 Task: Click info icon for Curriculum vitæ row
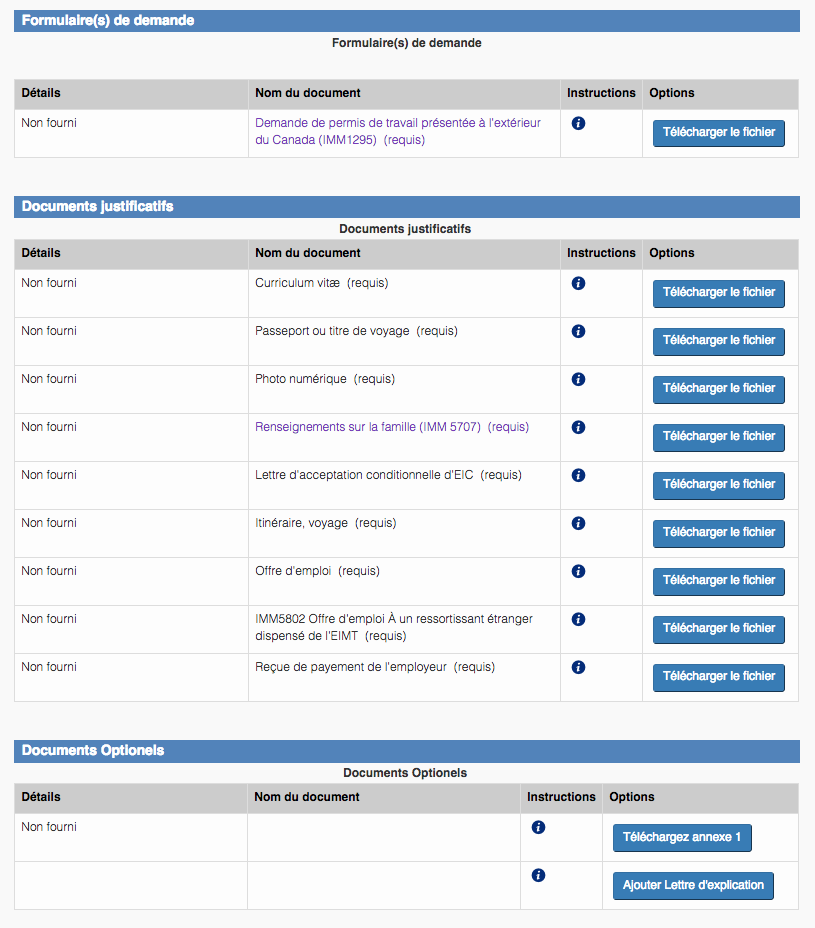click(578, 284)
